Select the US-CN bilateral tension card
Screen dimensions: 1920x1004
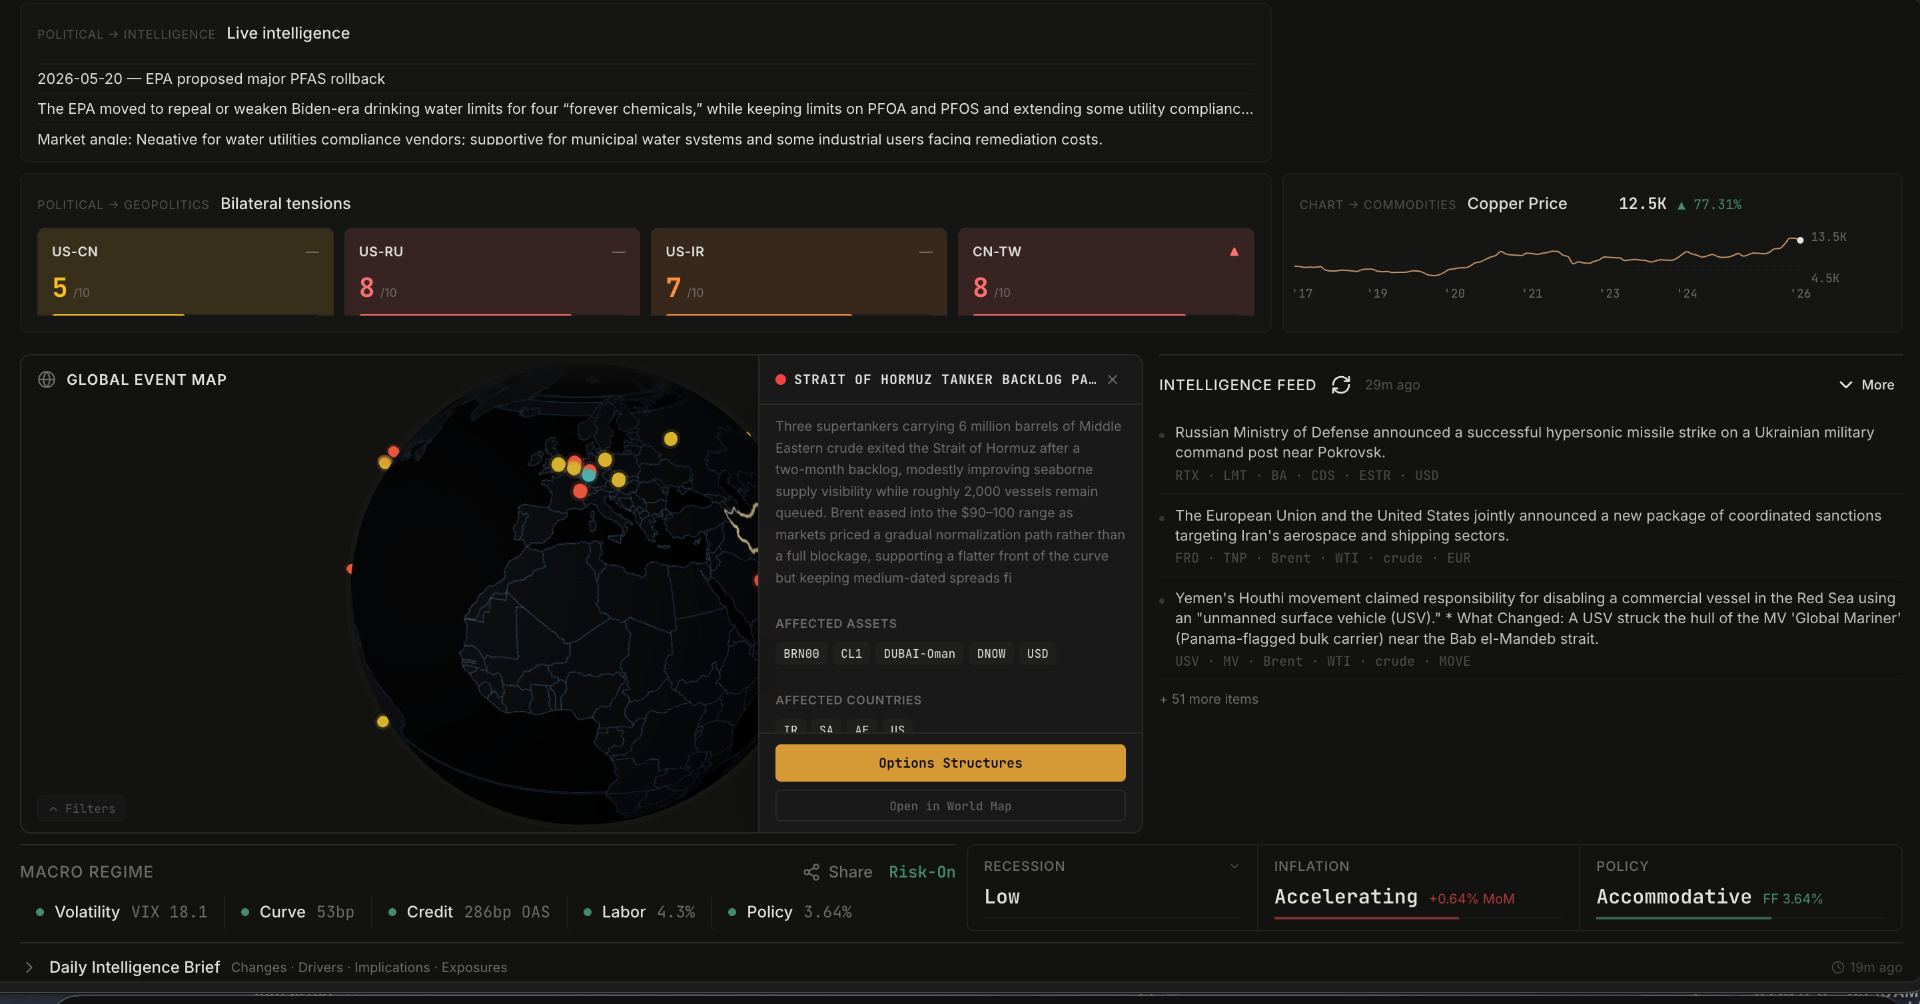click(x=185, y=272)
